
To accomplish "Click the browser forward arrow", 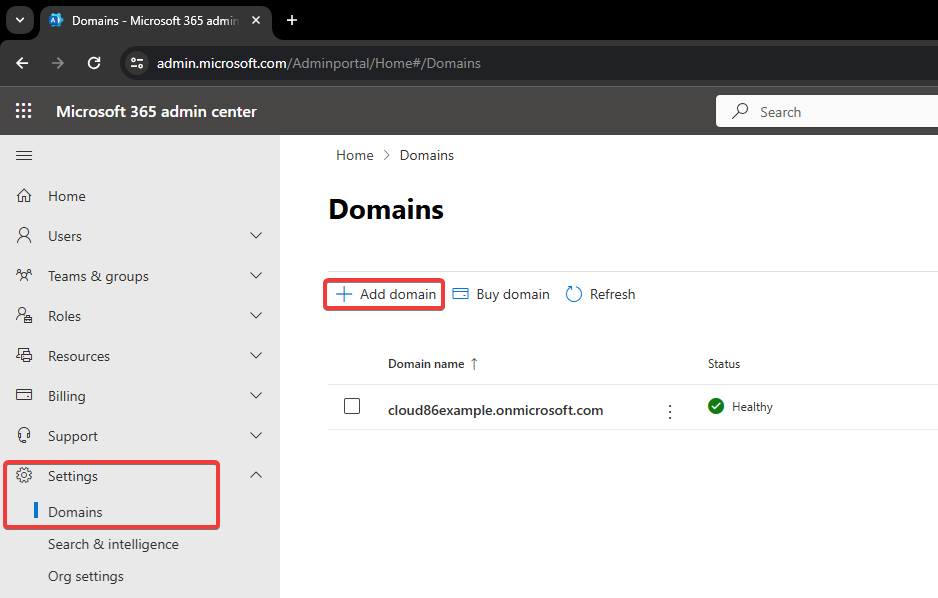I will coord(57,63).
